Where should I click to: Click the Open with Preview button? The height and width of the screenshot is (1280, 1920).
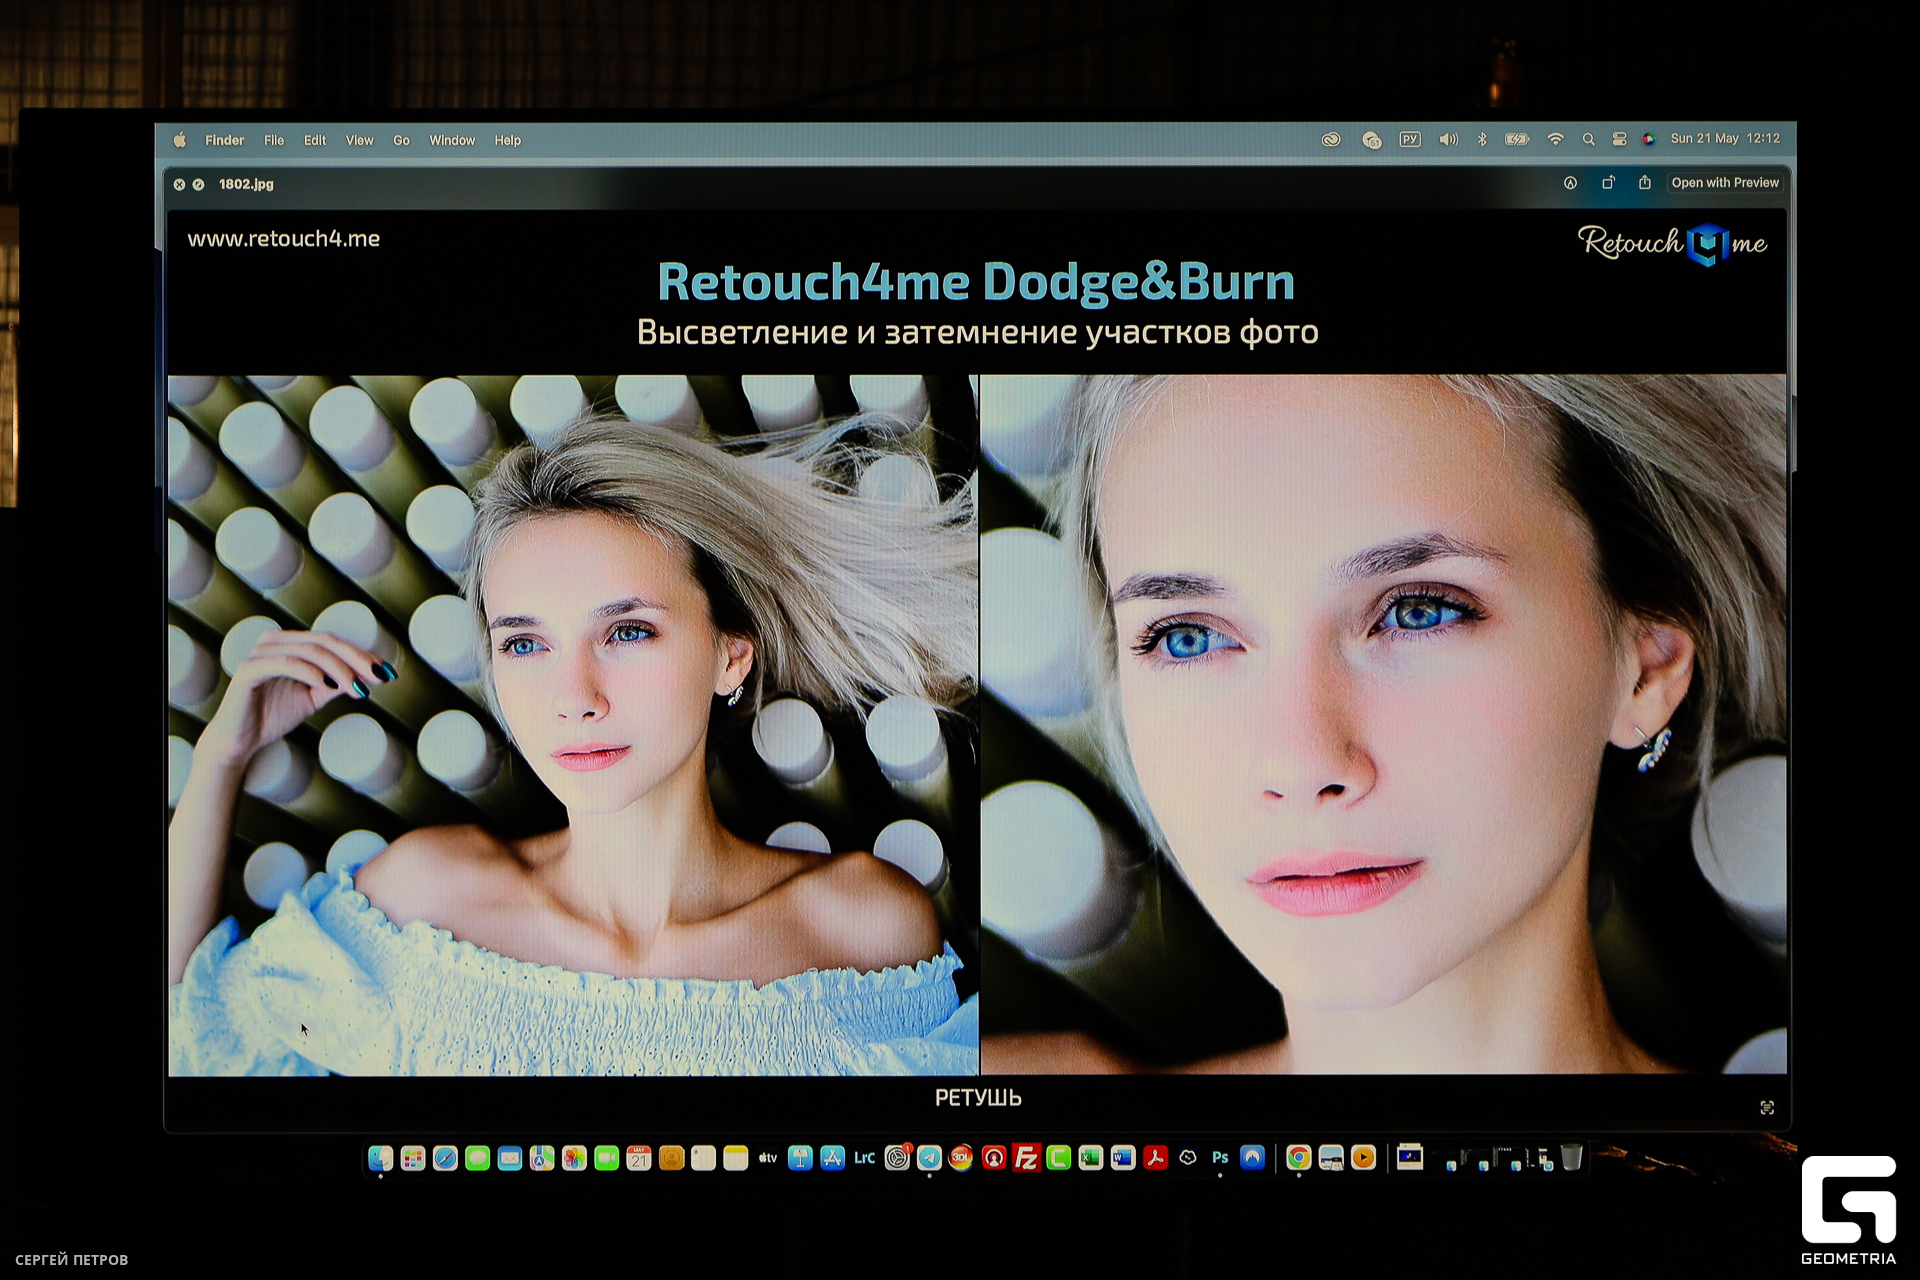[1725, 183]
